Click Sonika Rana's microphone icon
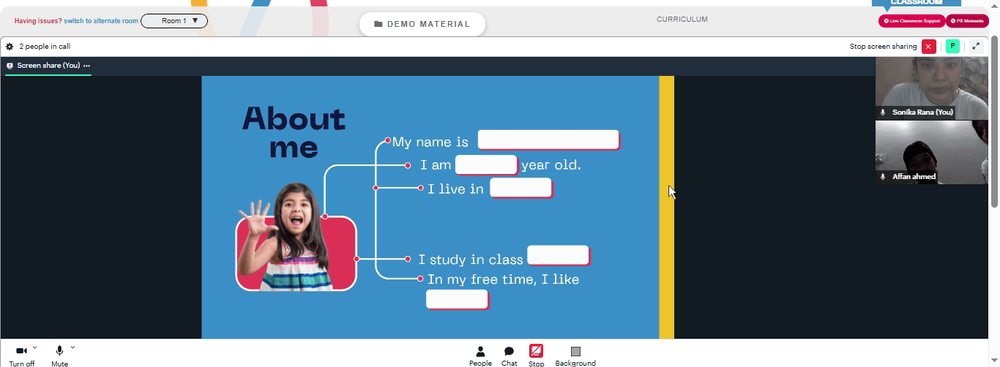Screen dimensions: 1000x367 pyautogui.click(x=883, y=112)
